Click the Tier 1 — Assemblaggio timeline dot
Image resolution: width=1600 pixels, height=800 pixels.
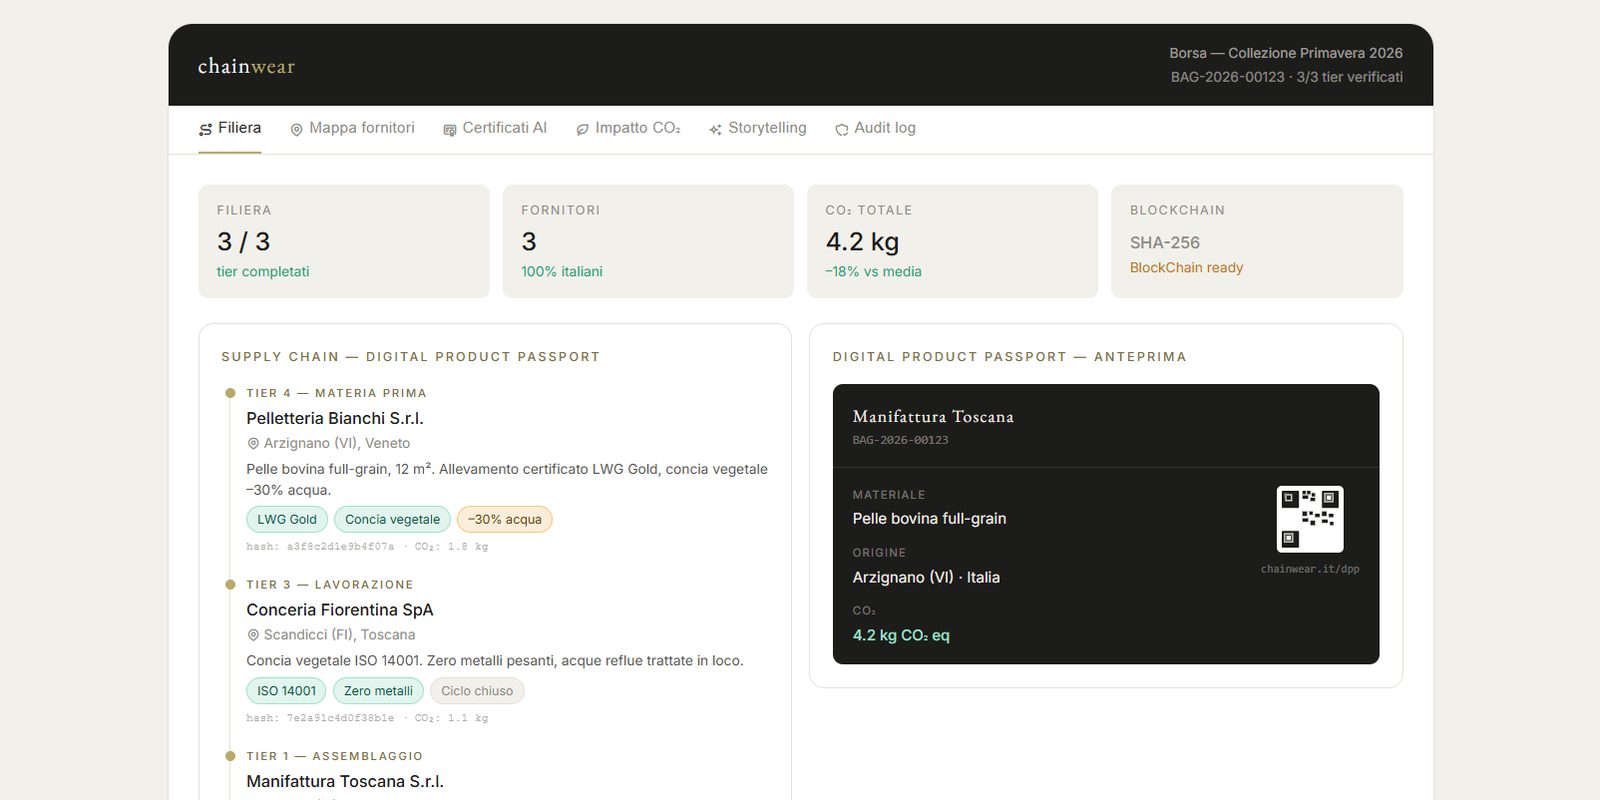click(x=230, y=756)
